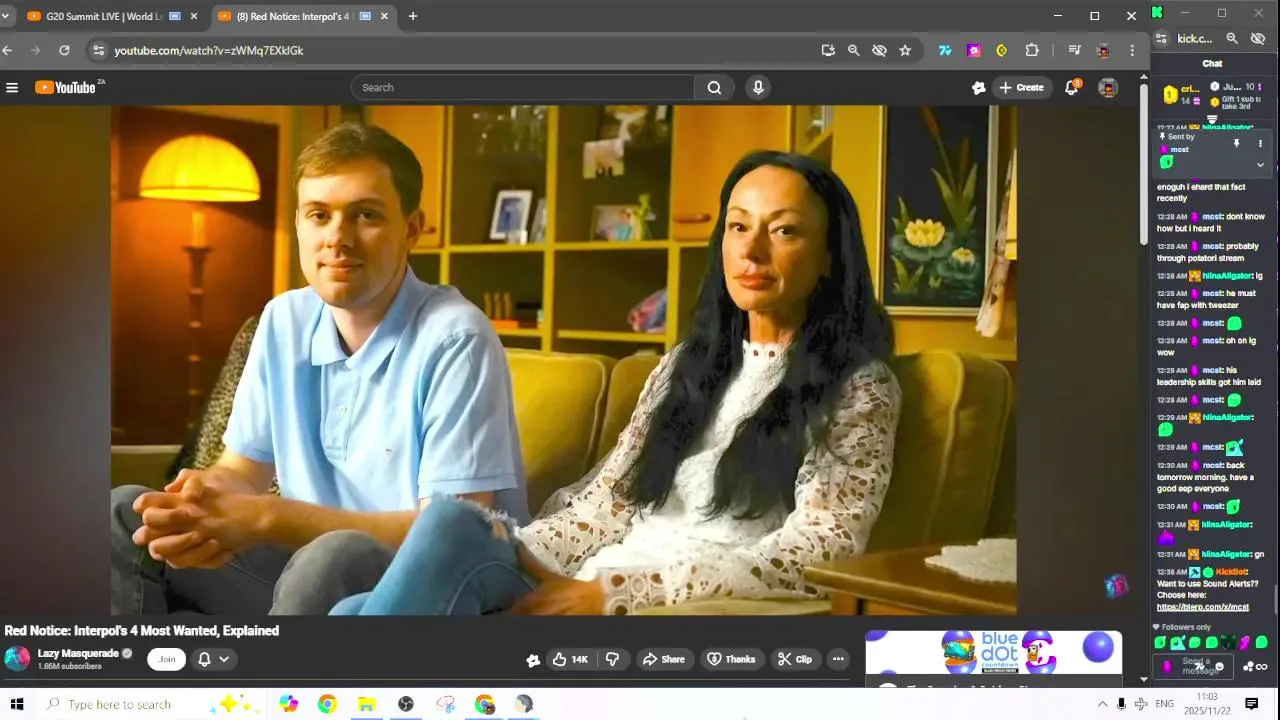Viewport: 1280px width, 720px height.
Task: Open File Explorer from taskbar
Action: coord(366,704)
